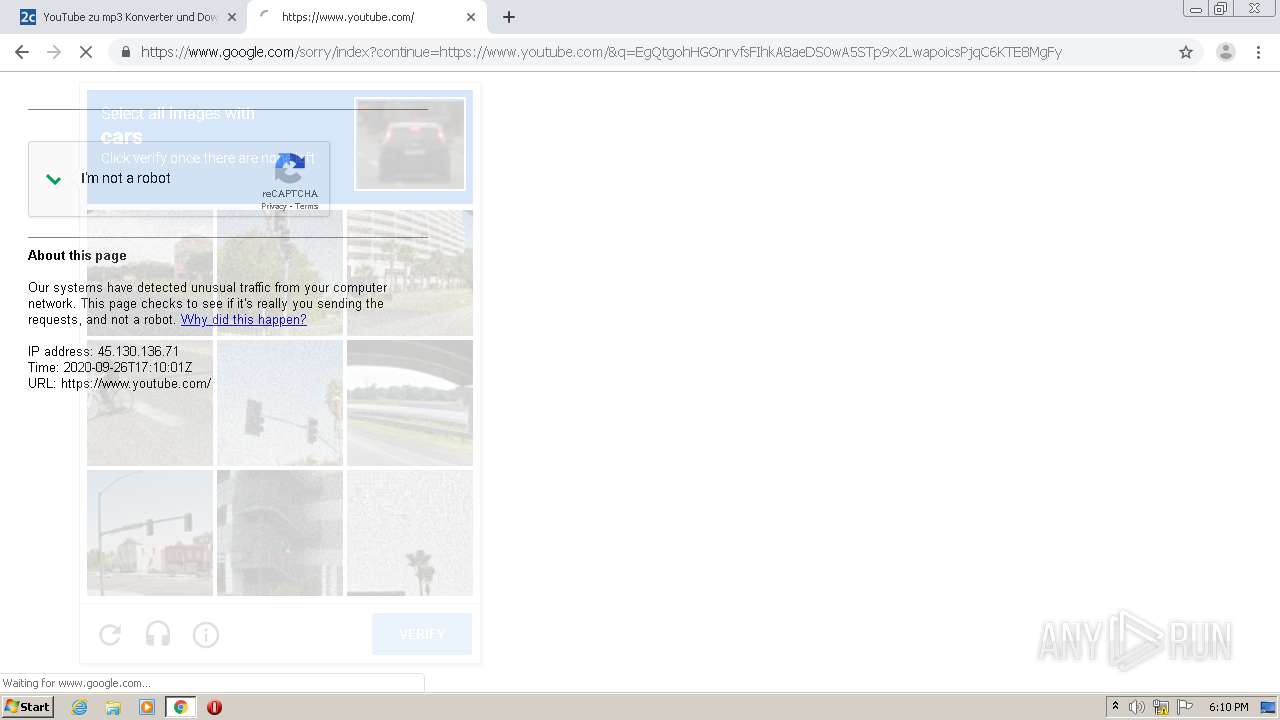
Task: Click the sample car image in captcha header
Action: click(x=410, y=144)
